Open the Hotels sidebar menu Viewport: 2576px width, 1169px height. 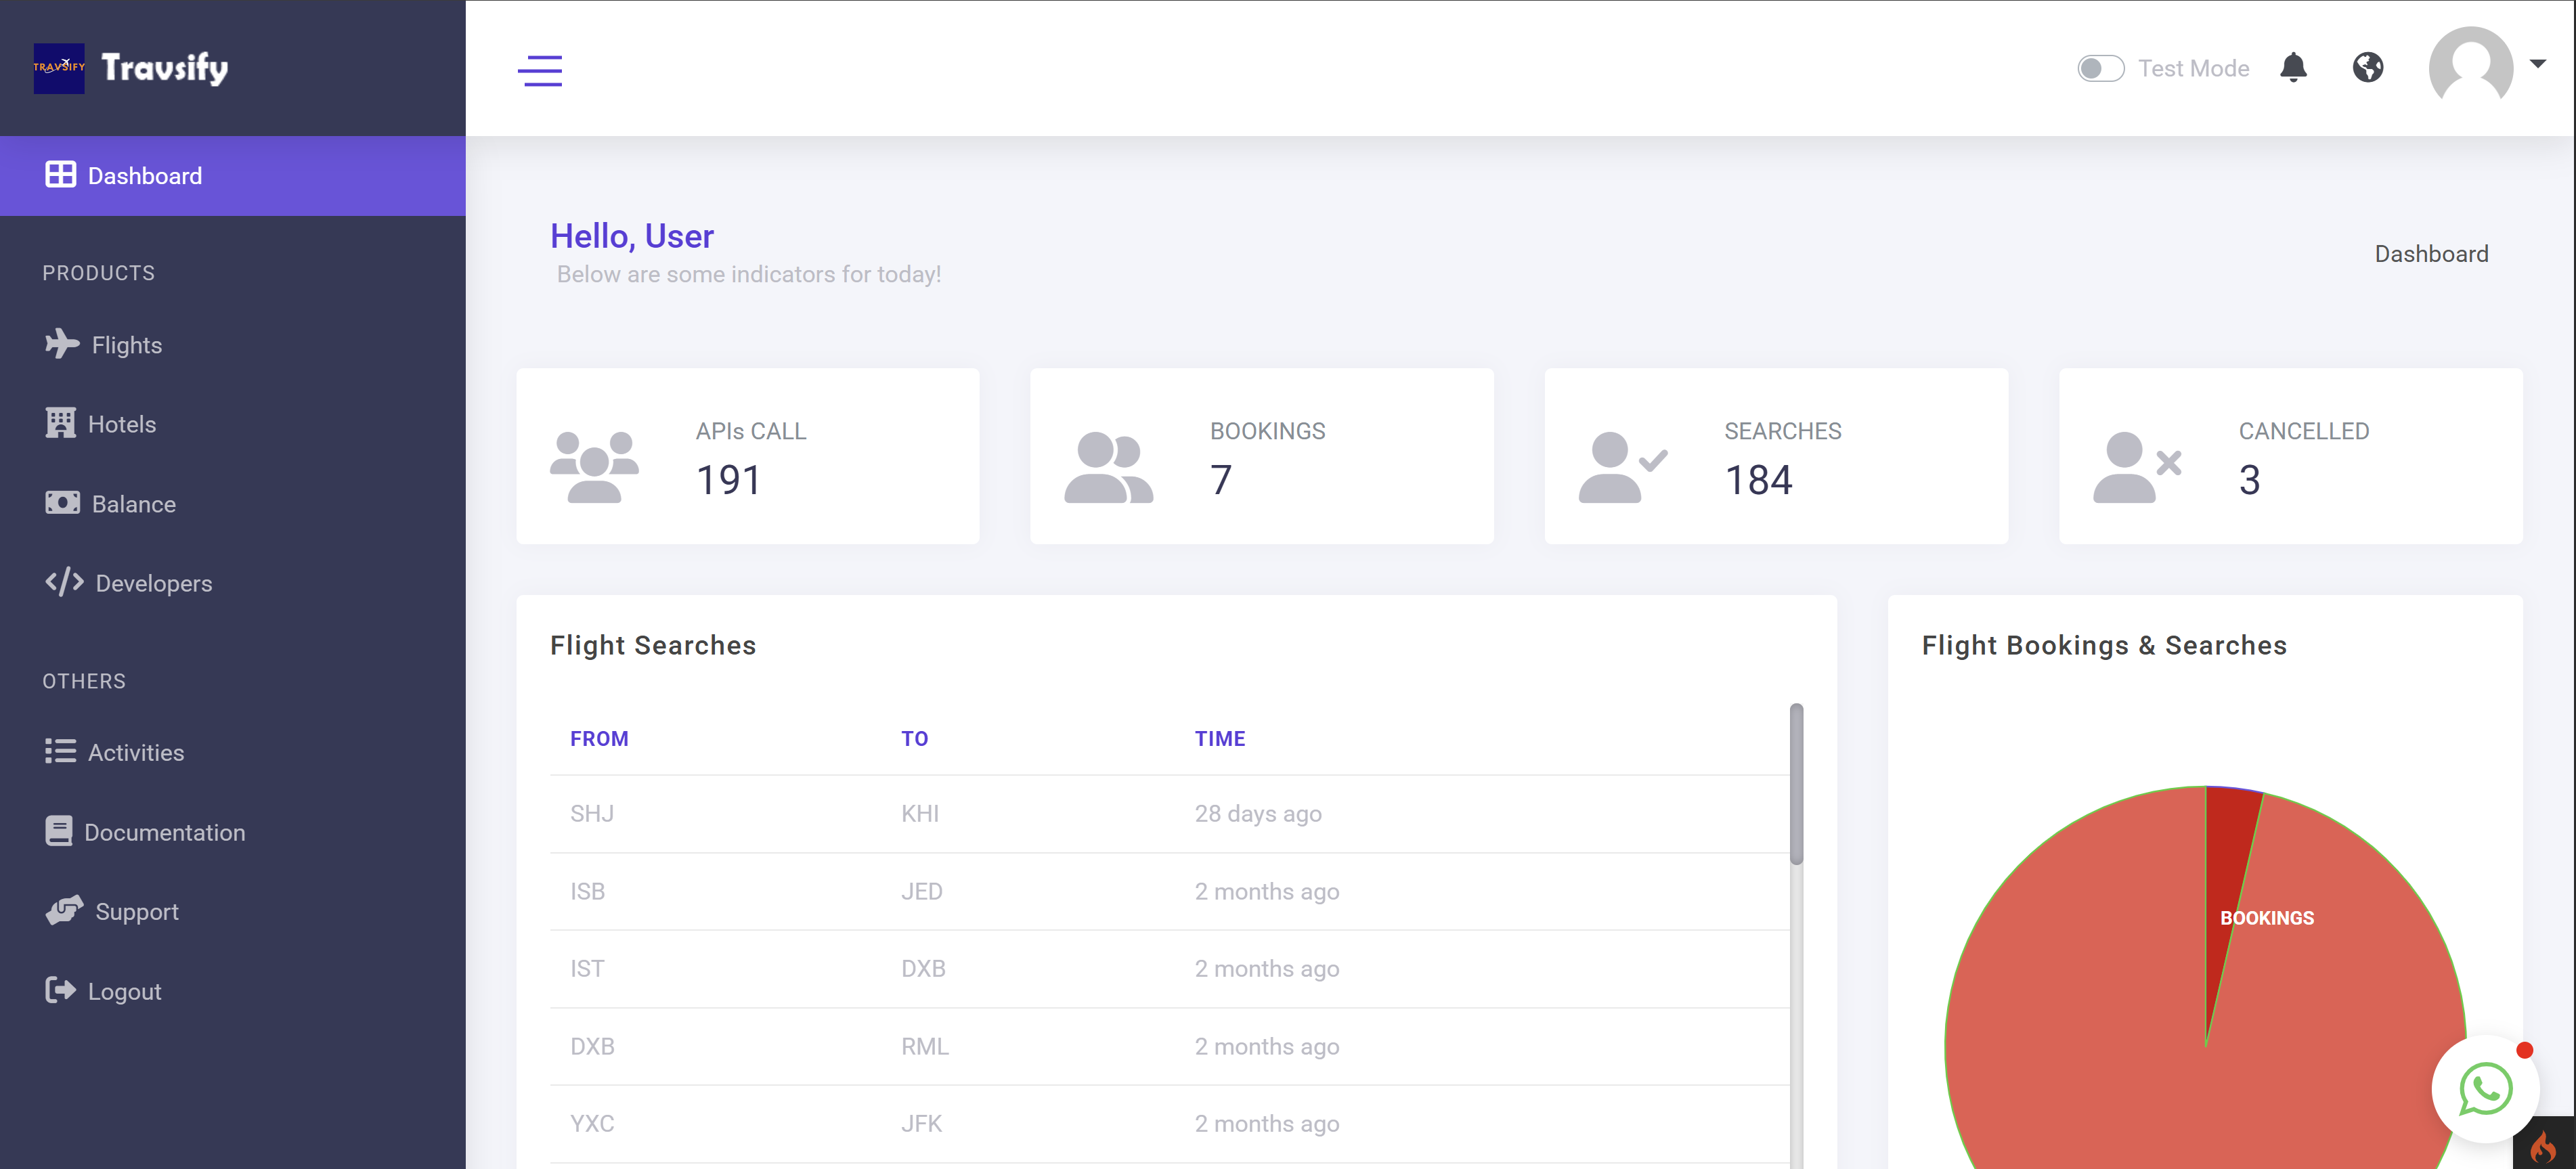(121, 424)
